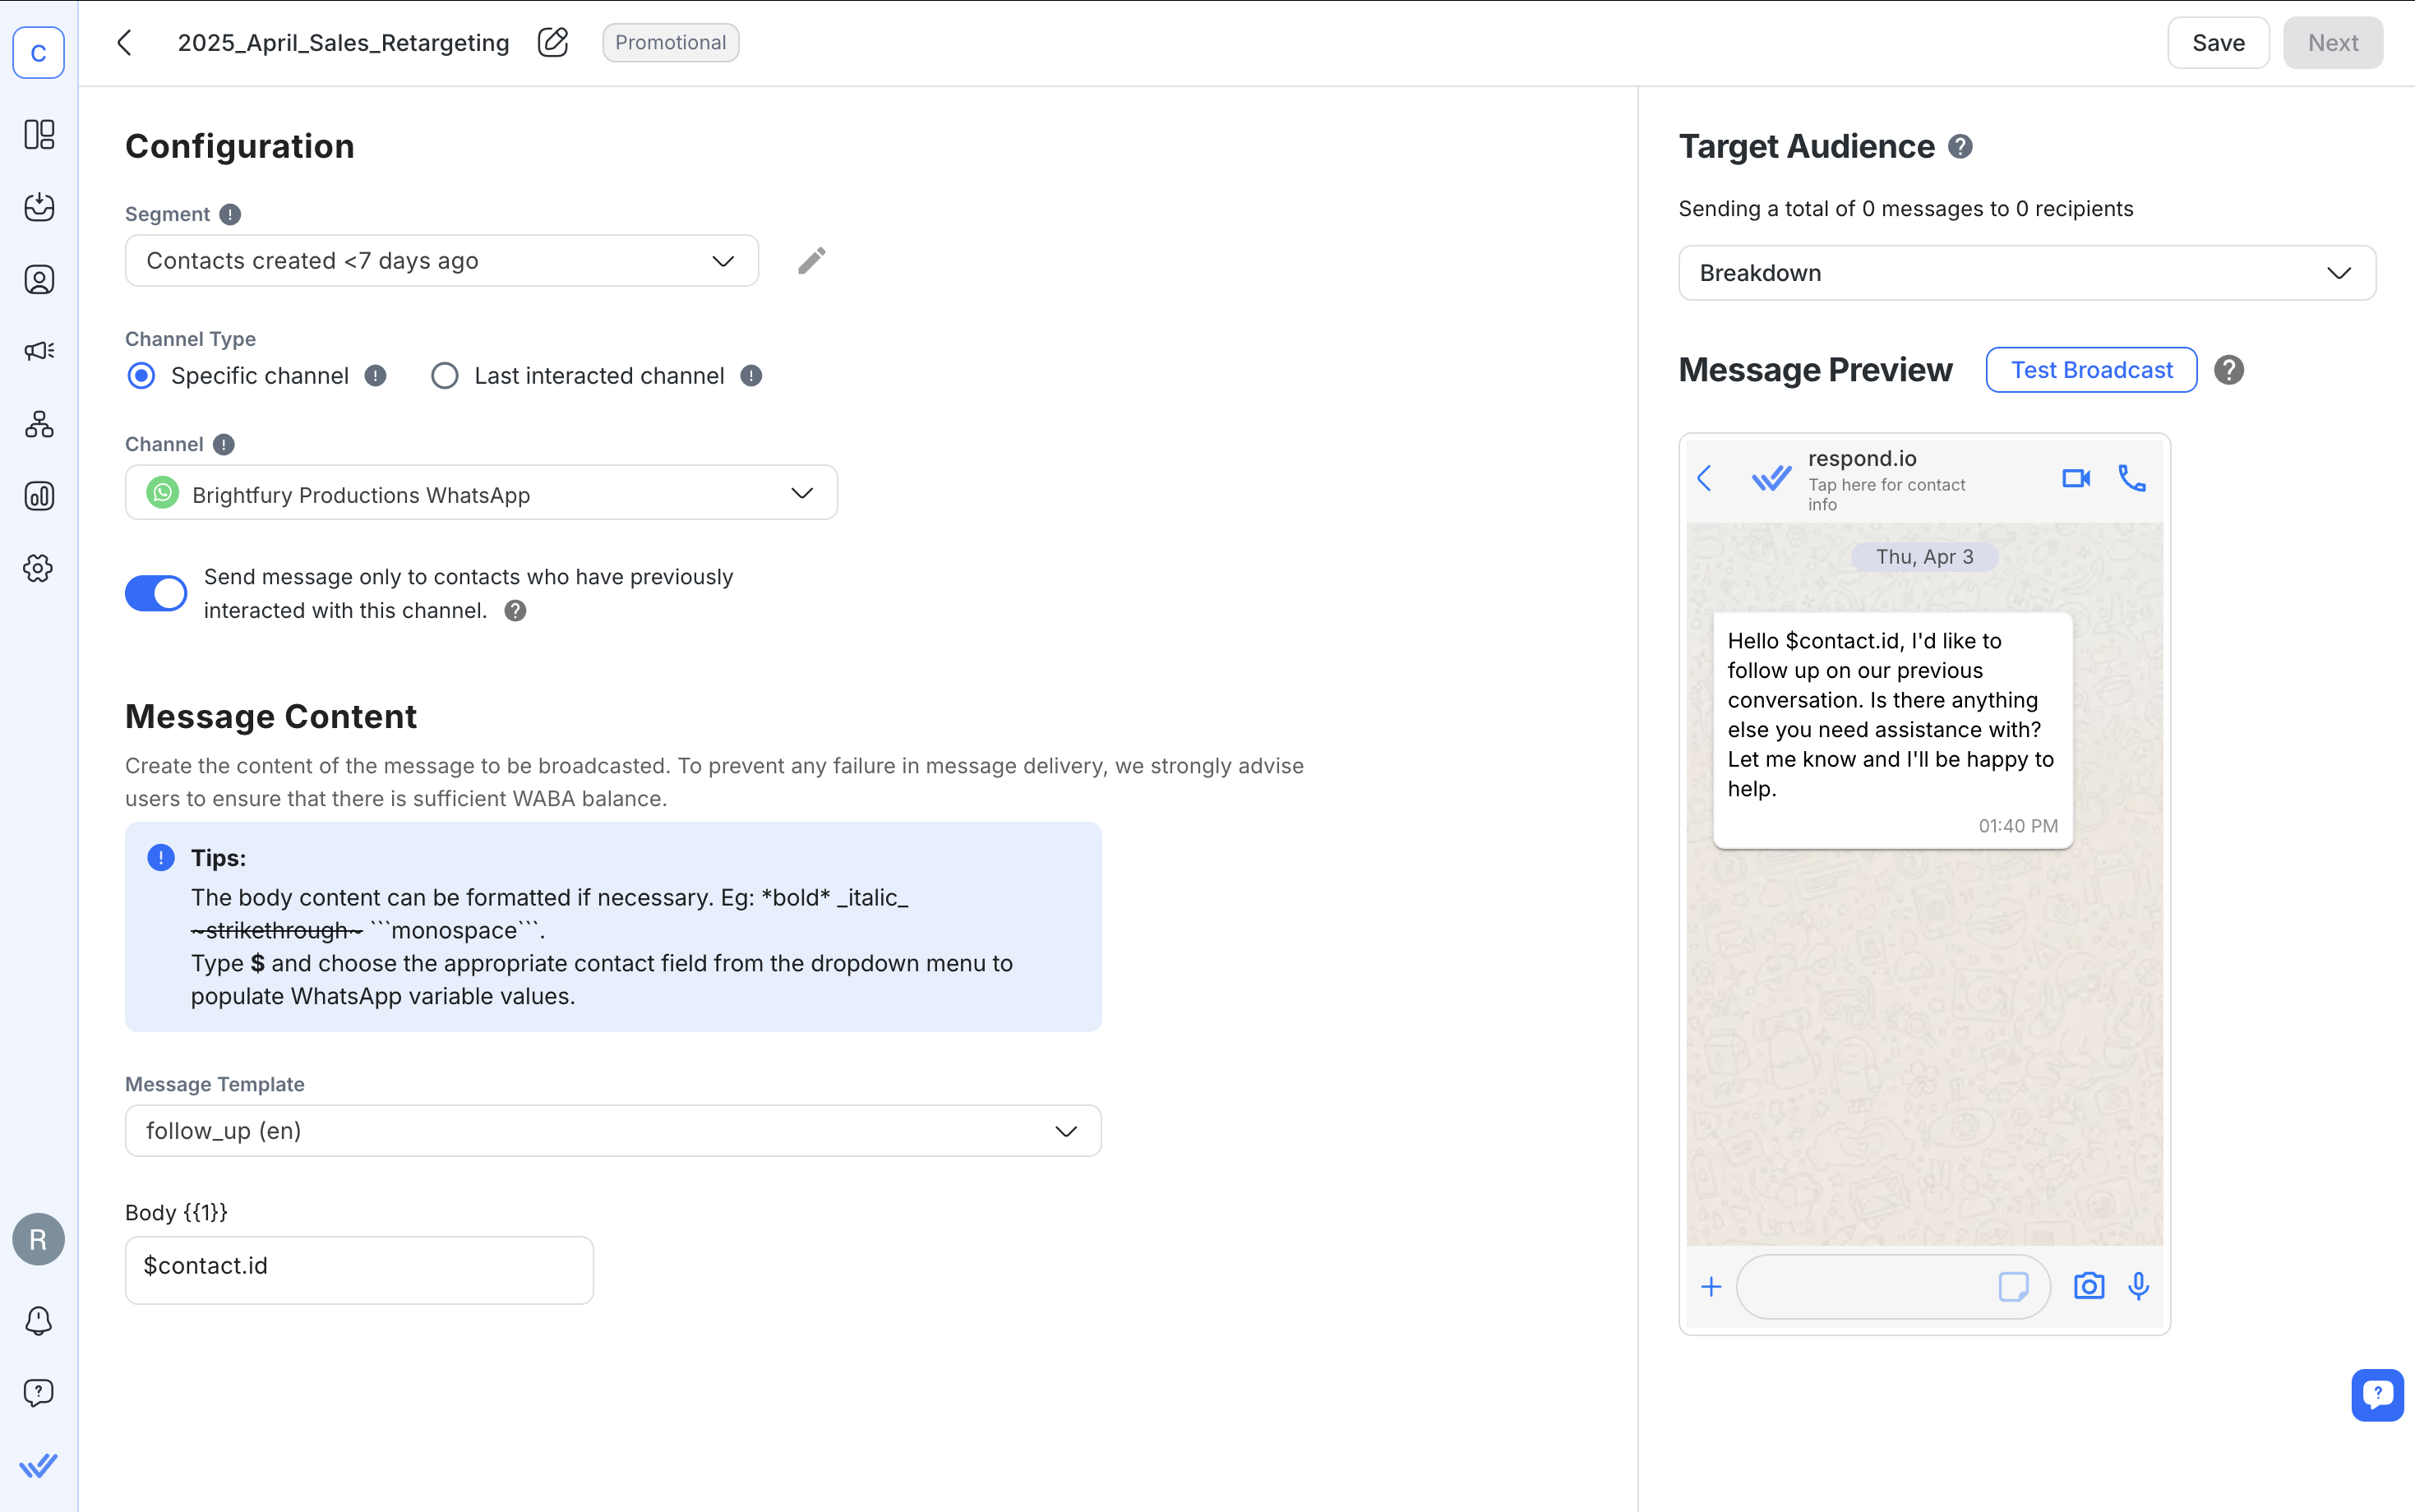
Task: Open the Inbox messages icon in sidebar
Action: tap(39, 207)
